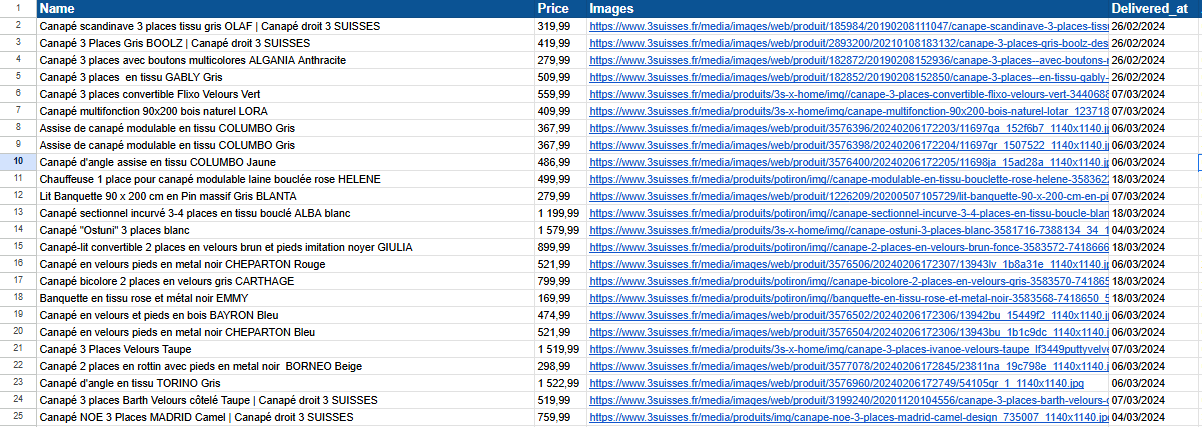Click the Barth Velours côtelé Taupe cell
Viewport: 1202px width, 427px height.
click(285, 400)
